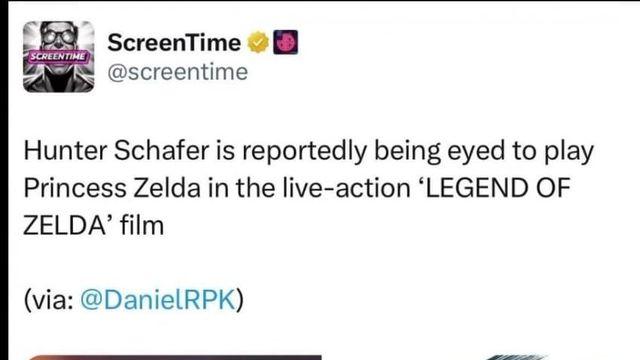Click the 'LEGEND OF' capitalized title text
Viewport: 640px width, 360px height.
coord(497,188)
